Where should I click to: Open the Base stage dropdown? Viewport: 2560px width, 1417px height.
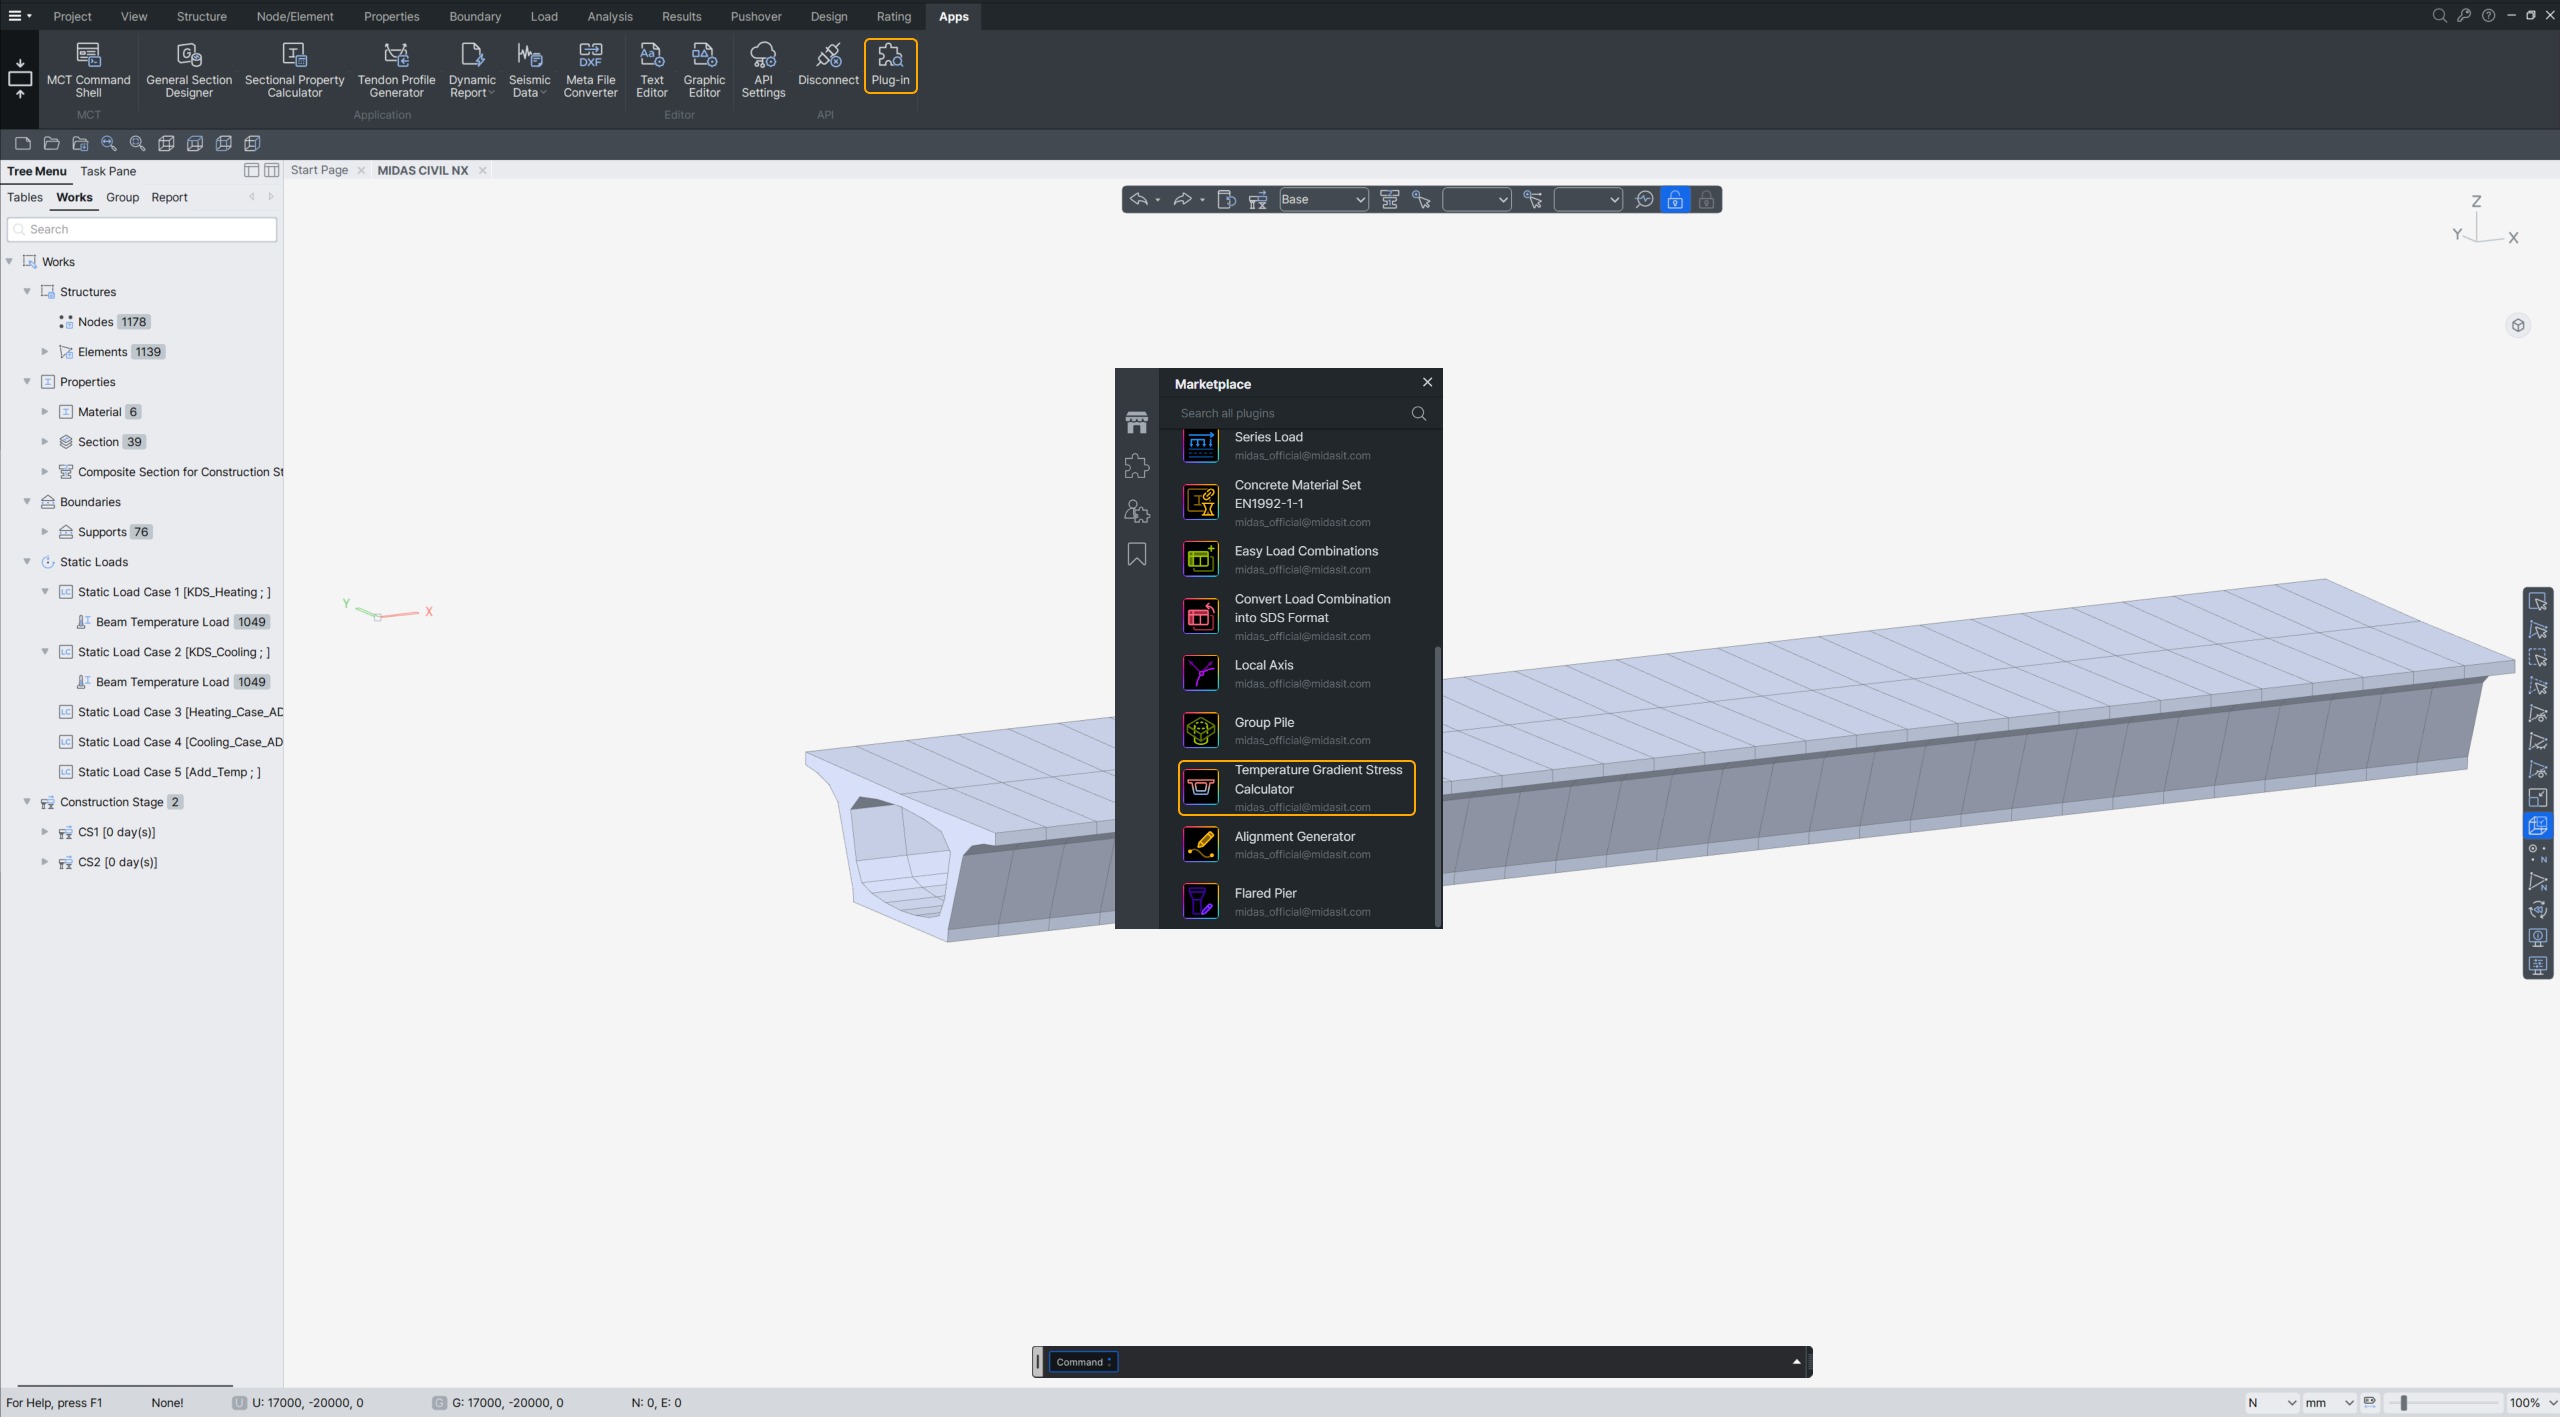[x=1323, y=200]
